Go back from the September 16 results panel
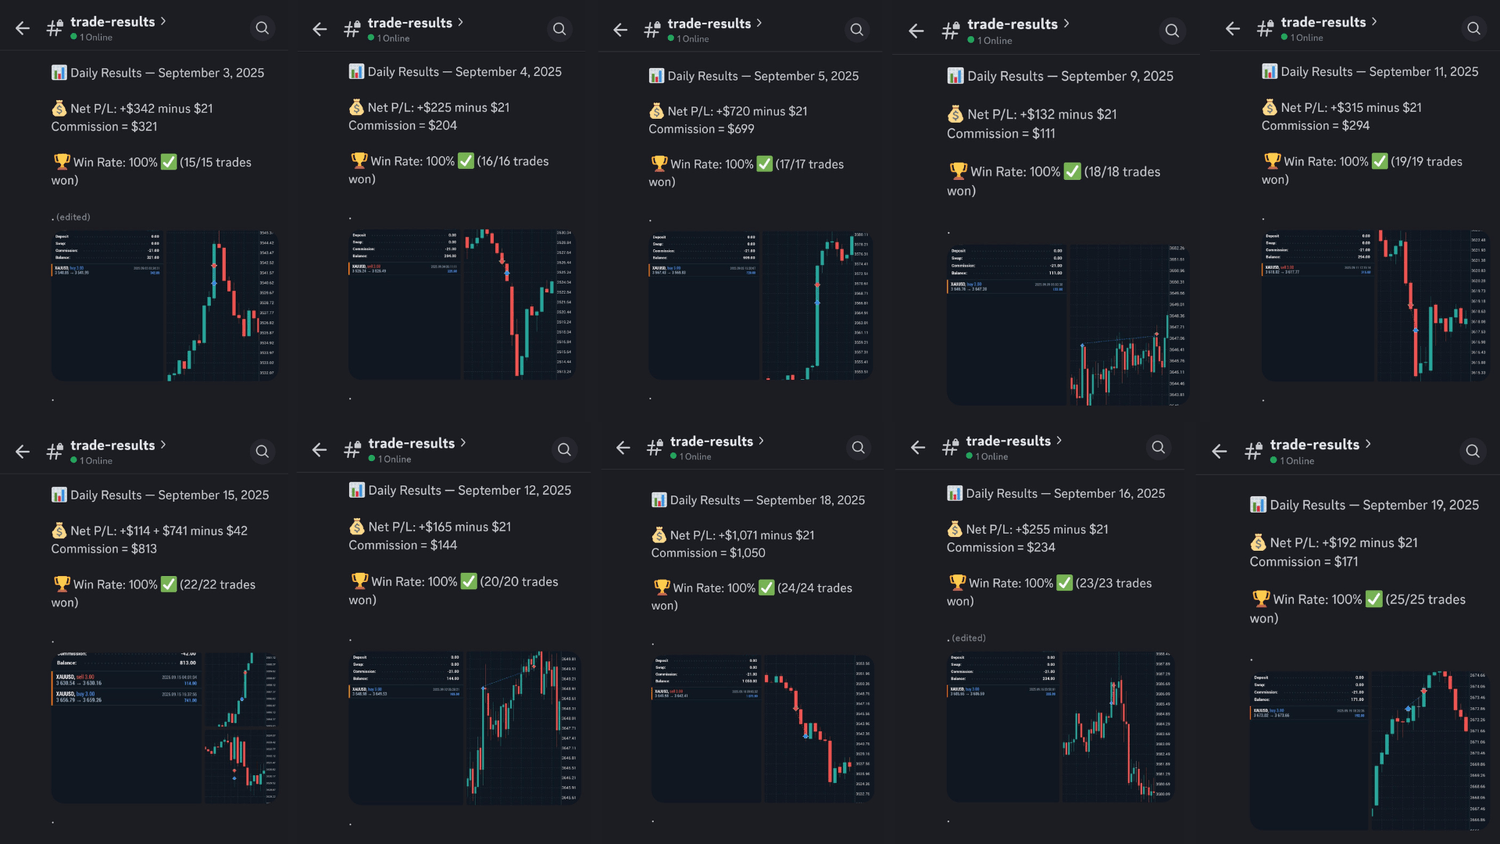The width and height of the screenshot is (1500, 844). coord(918,447)
